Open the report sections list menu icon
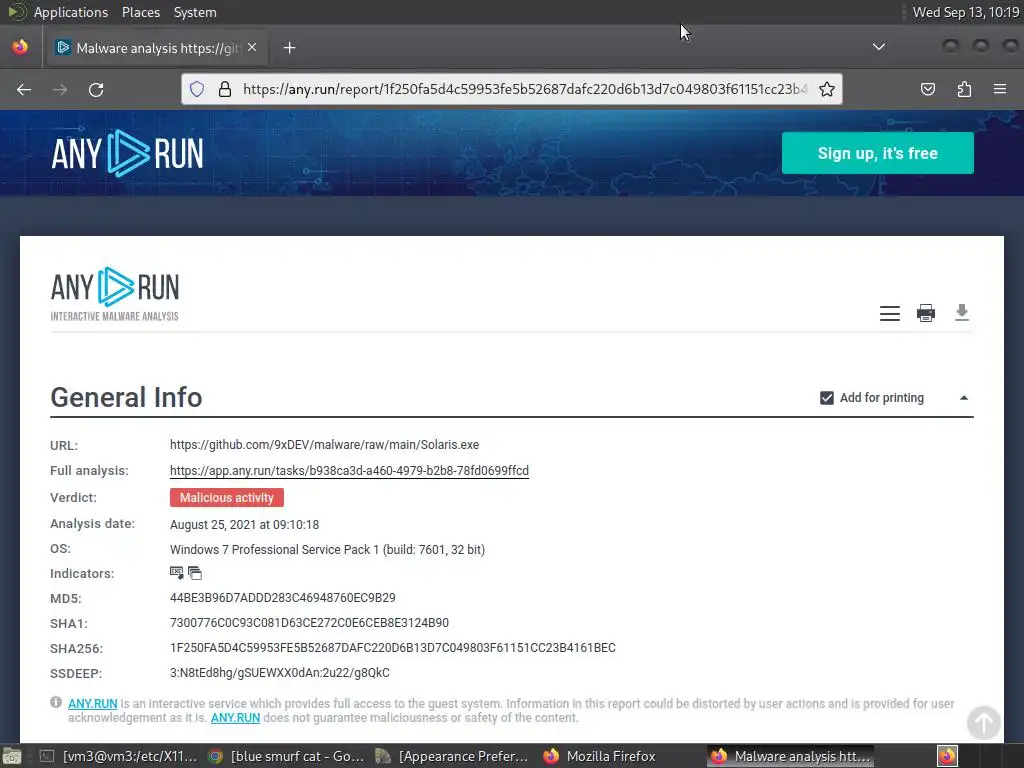 point(889,313)
